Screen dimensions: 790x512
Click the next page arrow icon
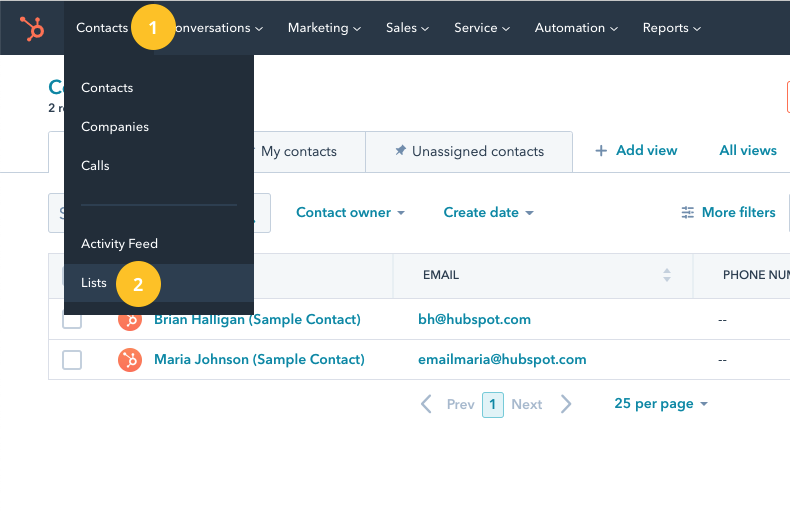[566, 404]
